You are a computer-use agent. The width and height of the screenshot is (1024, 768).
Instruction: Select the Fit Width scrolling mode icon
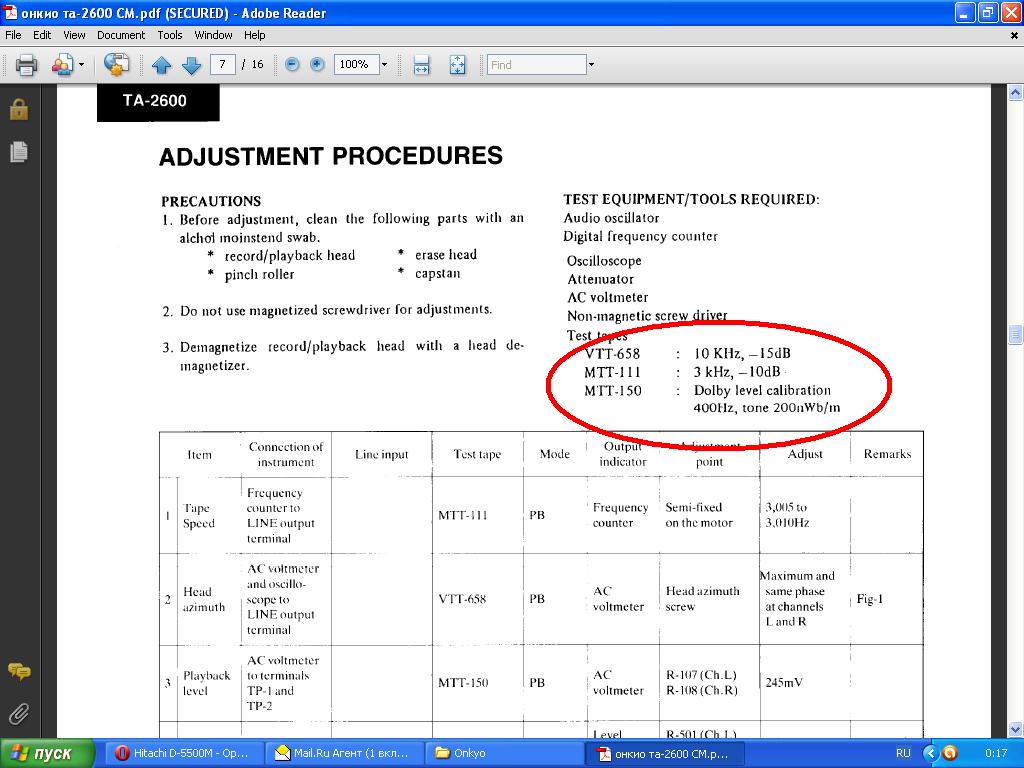click(x=422, y=65)
